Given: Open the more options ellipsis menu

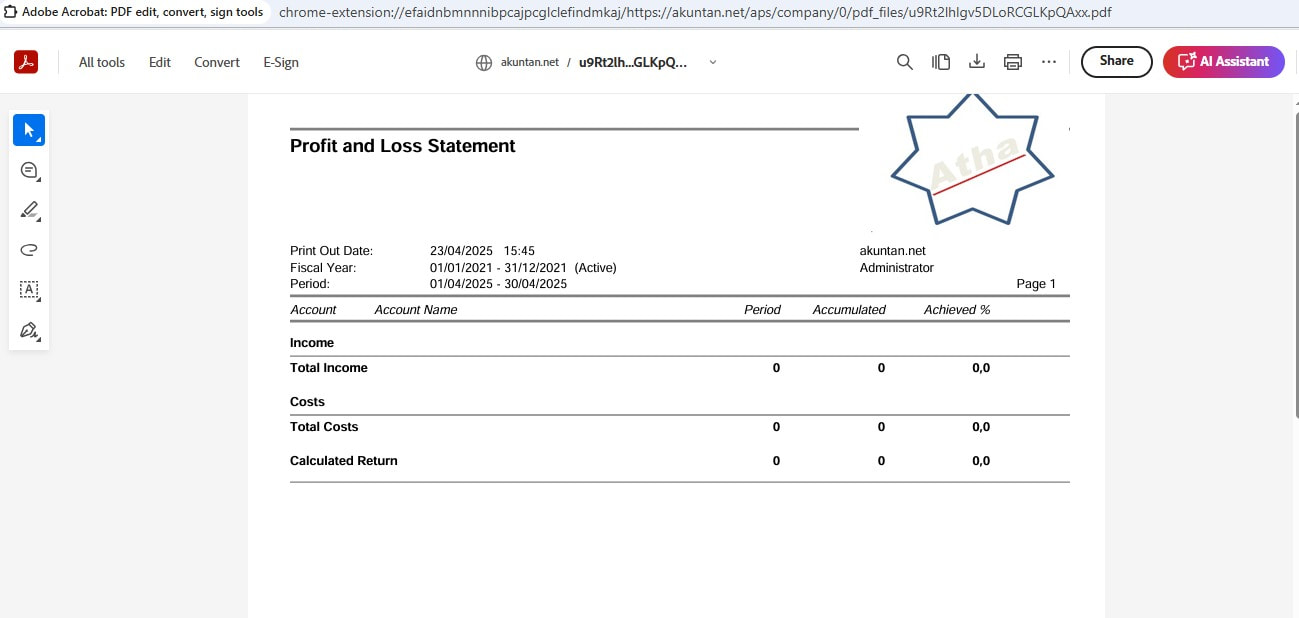Looking at the screenshot, I should [1049, 62].
